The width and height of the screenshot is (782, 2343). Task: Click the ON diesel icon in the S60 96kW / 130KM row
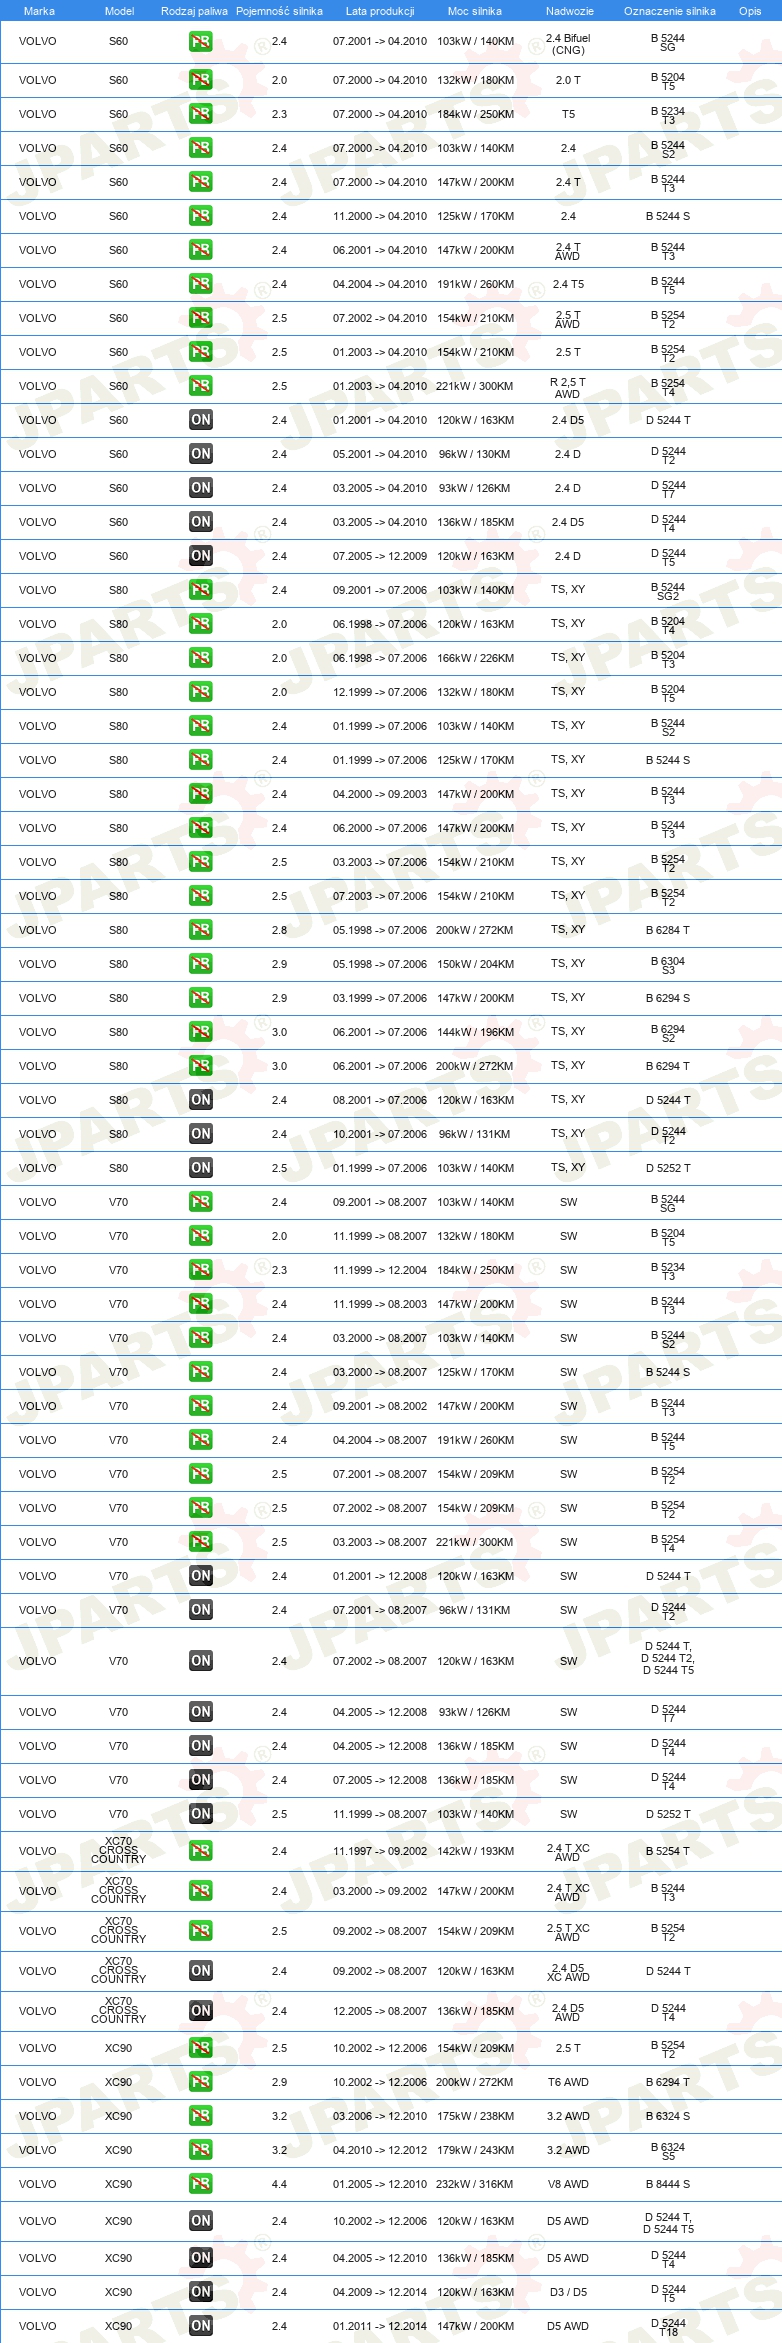tap(201, 454)
